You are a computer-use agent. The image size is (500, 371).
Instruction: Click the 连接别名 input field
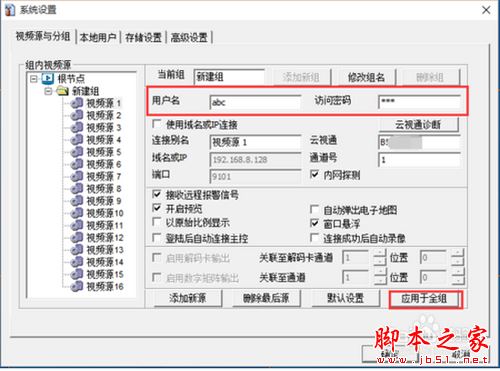[255, 142]
